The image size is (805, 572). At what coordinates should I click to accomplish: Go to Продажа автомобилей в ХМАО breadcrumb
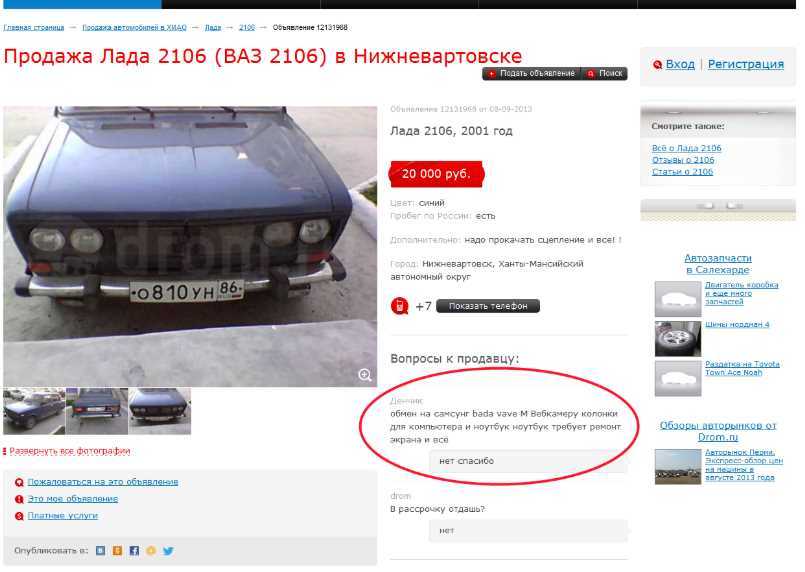[135, 27]
